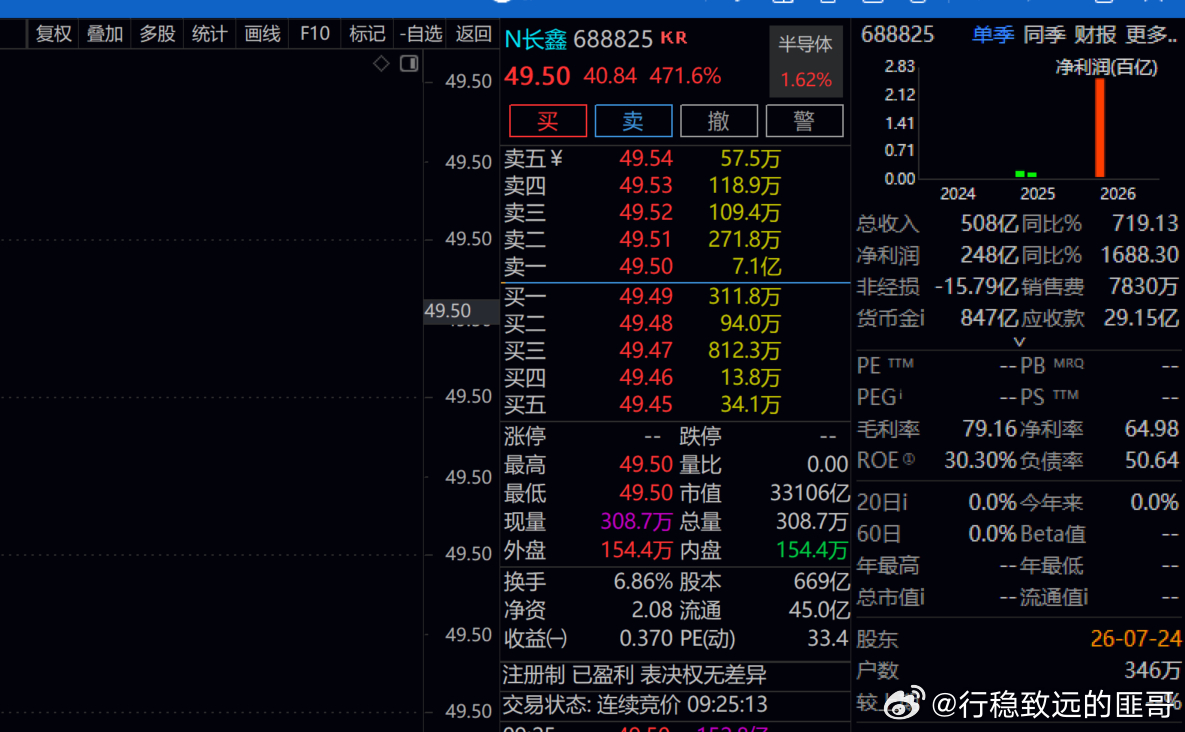Select the 卖一 price 49.50
This screenshot has width=1185, height=732.
645,266
